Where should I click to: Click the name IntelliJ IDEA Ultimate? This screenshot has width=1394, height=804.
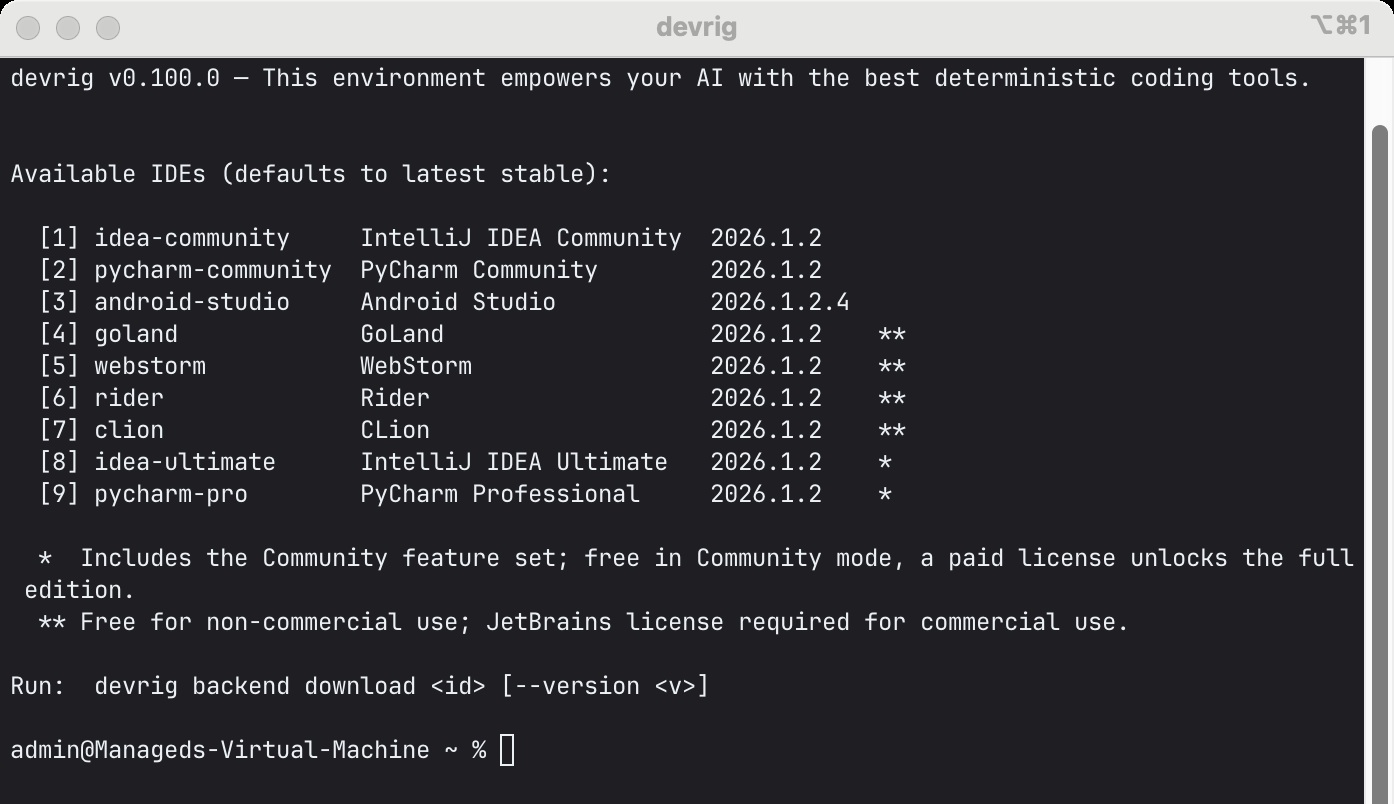pyautogui.click(x=514, y=462)
